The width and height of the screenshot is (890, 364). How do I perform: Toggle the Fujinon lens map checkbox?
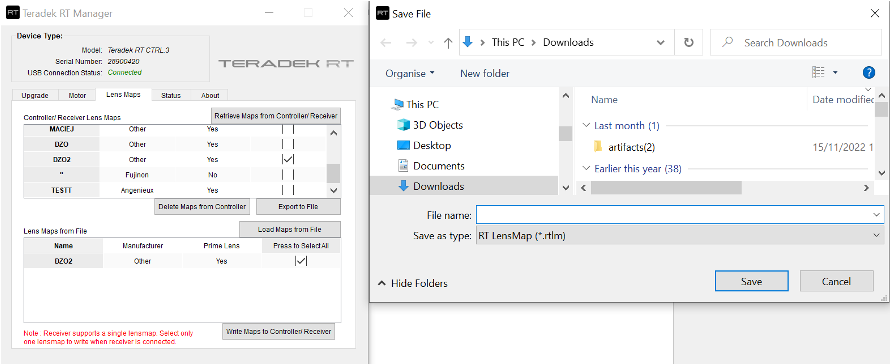click(288, 174)
